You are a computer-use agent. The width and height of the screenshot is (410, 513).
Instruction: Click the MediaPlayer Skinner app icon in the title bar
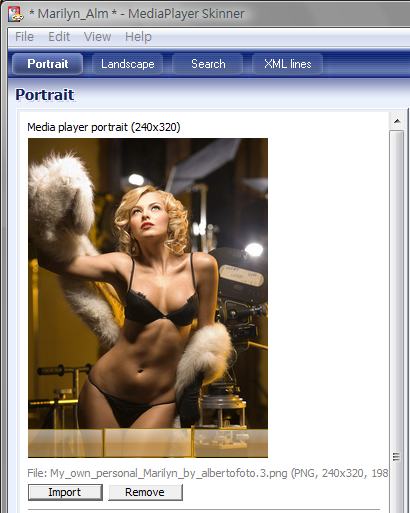pos(16,14)
